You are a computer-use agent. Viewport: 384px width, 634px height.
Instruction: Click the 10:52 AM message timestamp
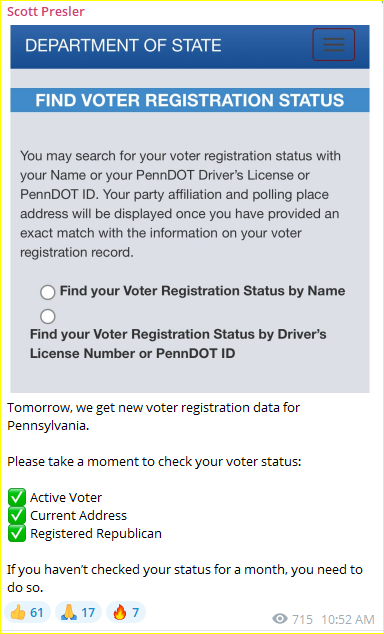(x=348, y=619)
